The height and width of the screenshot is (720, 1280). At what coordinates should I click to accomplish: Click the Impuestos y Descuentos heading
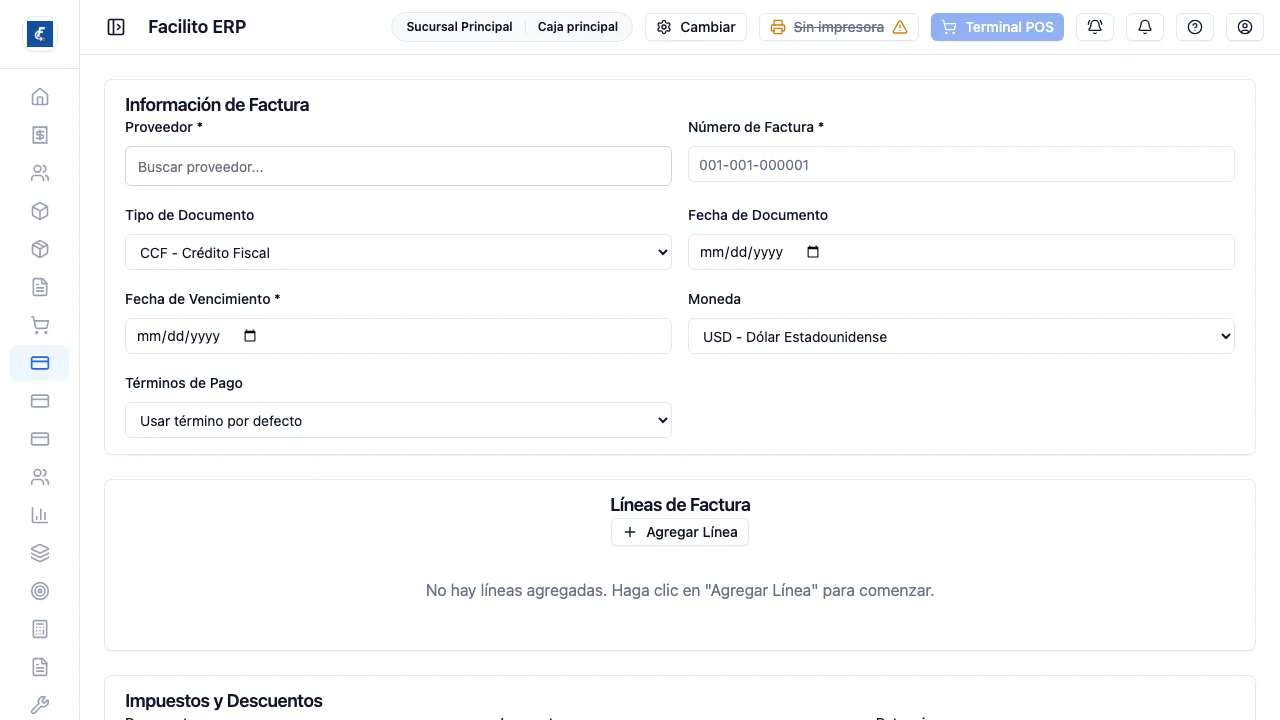click(x=224, y=700)
